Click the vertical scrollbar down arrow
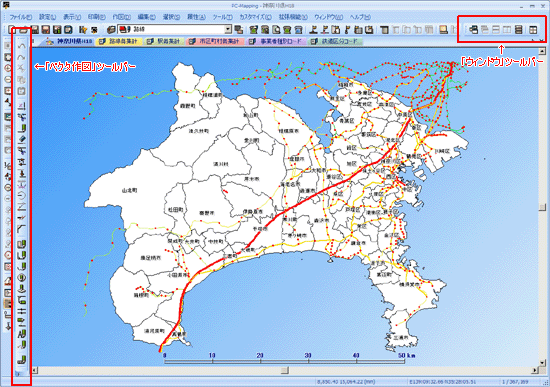The width and height of the screenshot is (550, 387). coord(542,362)
